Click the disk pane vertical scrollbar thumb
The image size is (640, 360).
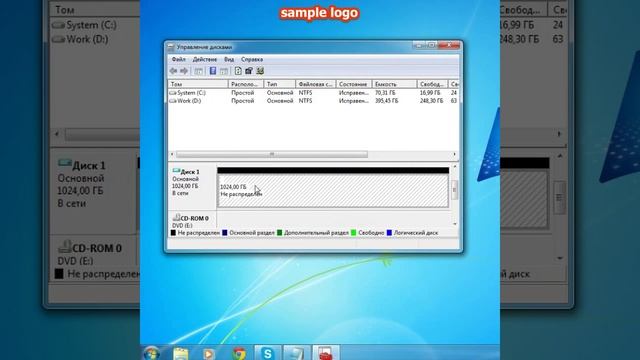(455, 190)
